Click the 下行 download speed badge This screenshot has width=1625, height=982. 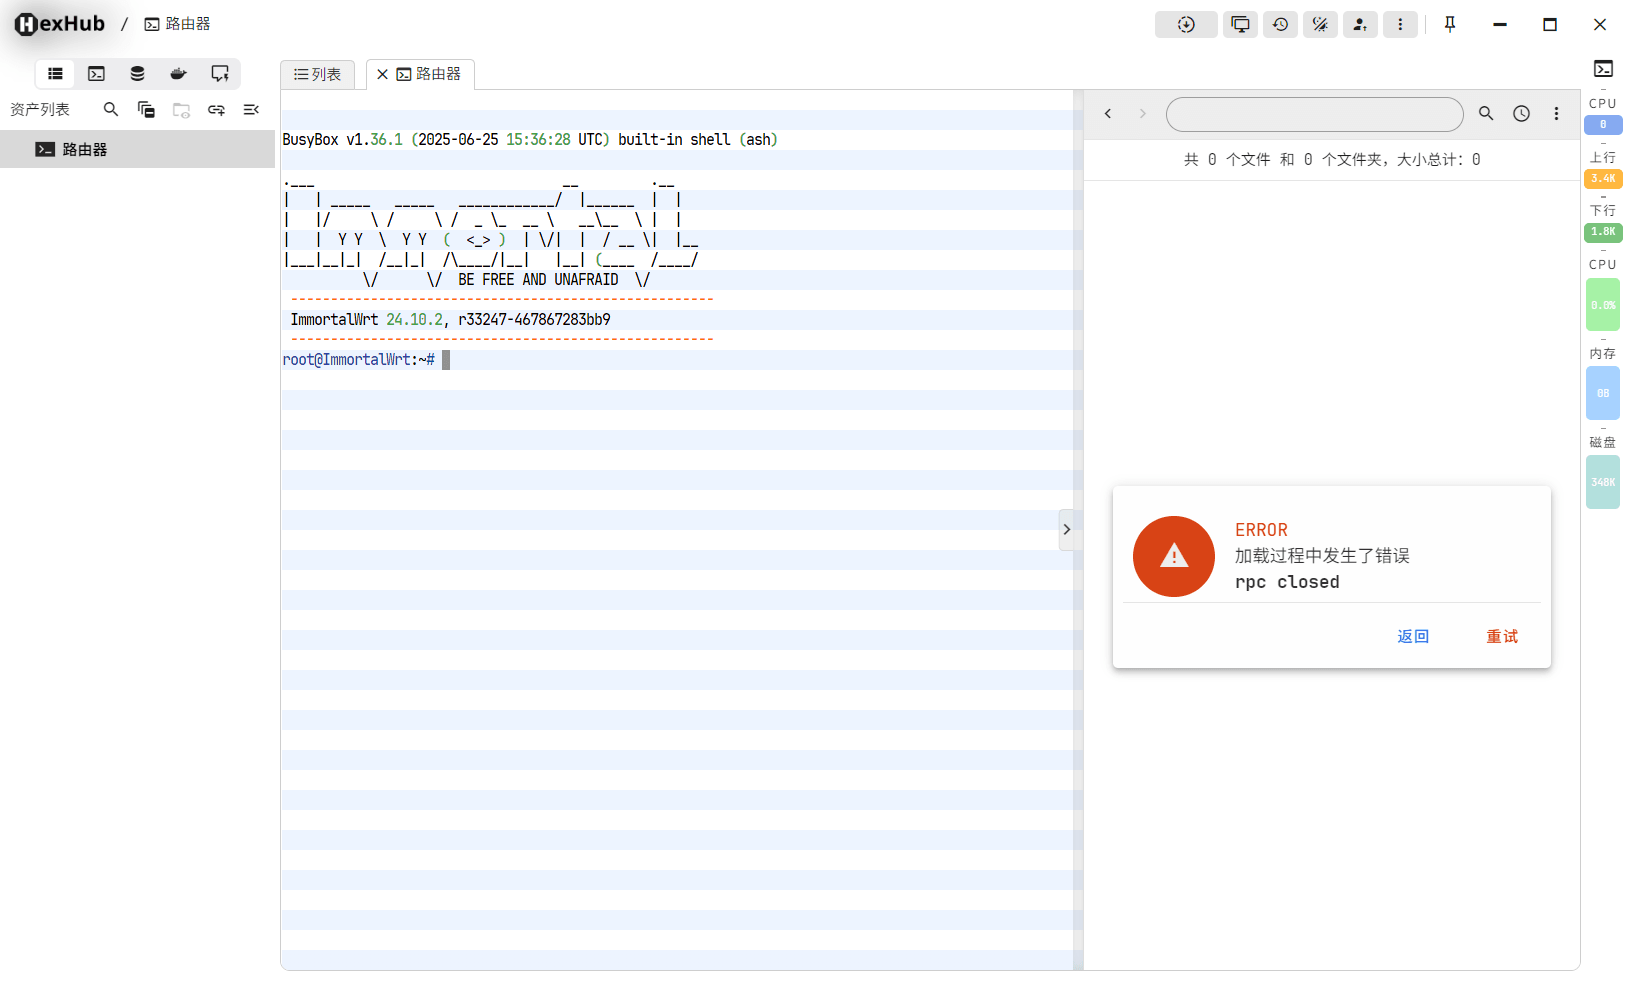point(1603,232)
